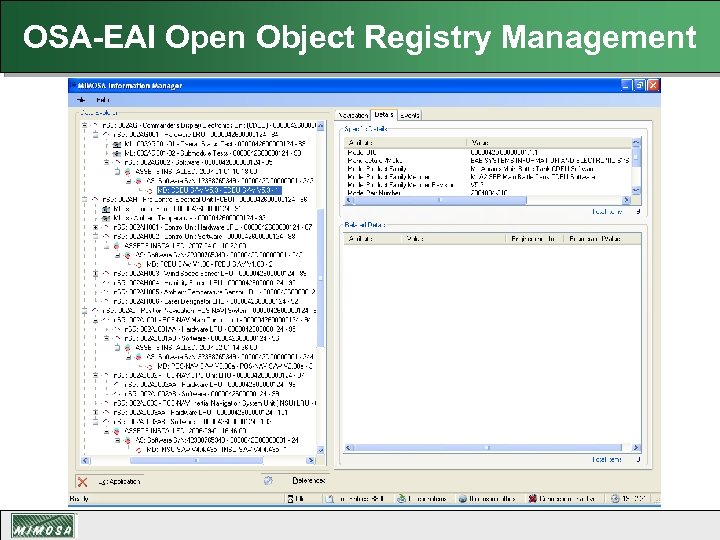
Task: Click Specific Details horizontal scrollbar right arrow
Action: pos(626,200)
